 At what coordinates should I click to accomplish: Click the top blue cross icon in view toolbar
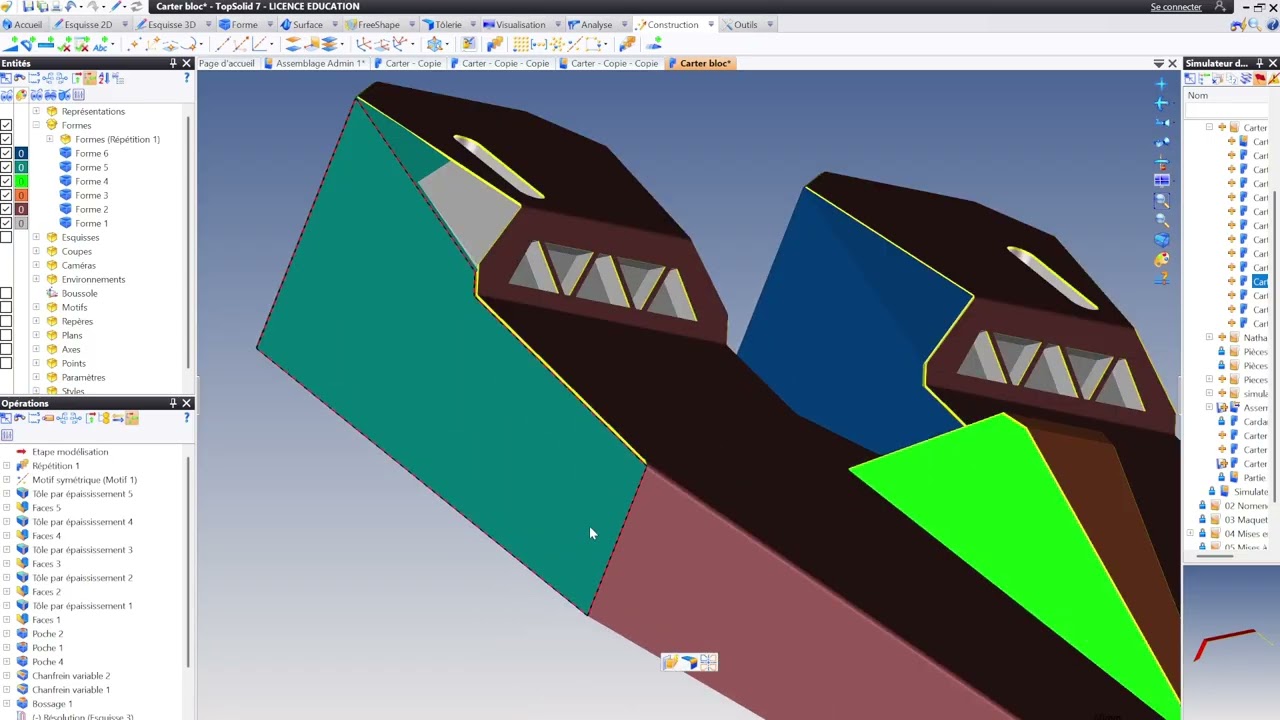coord(1161,84)
